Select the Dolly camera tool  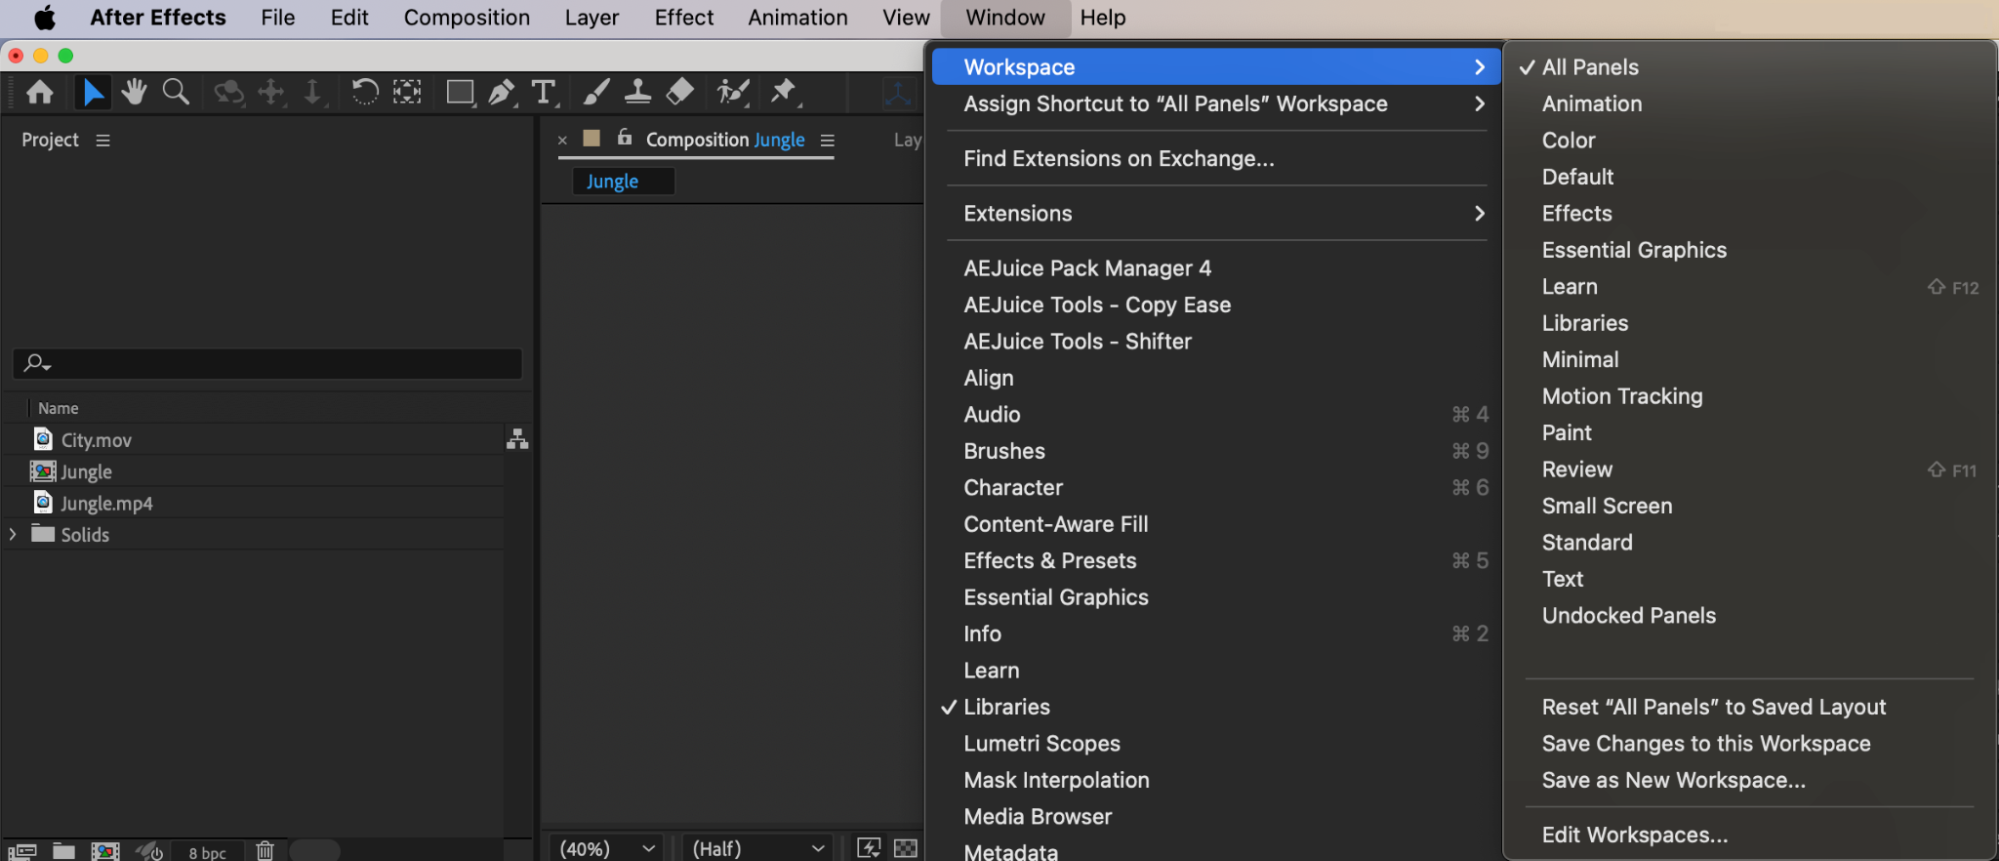313,93
